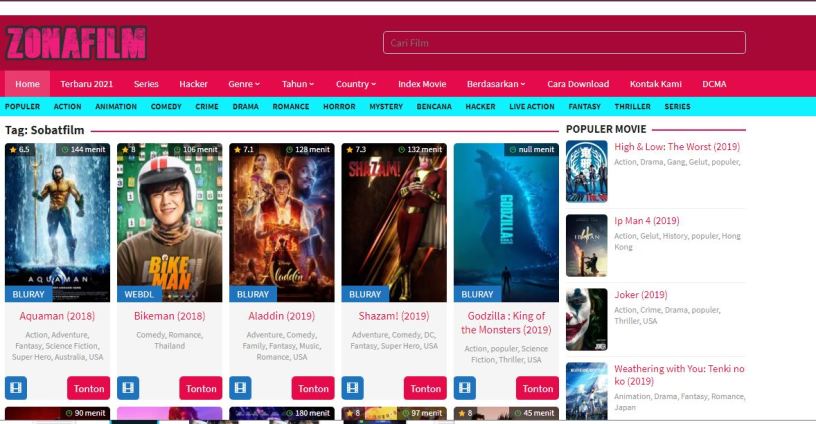
Task: Select DRAMA category in cyan bar
Action: point(246,106)
